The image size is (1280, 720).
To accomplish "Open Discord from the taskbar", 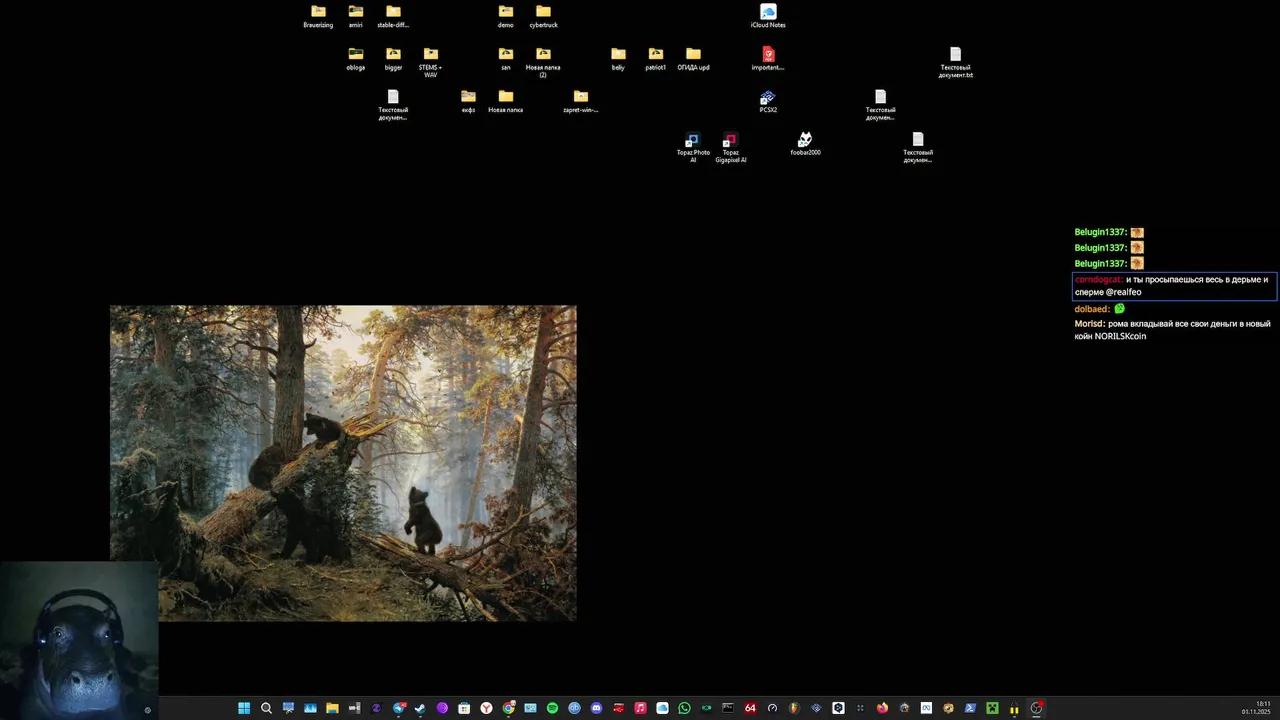I will (x=596, y=708).
